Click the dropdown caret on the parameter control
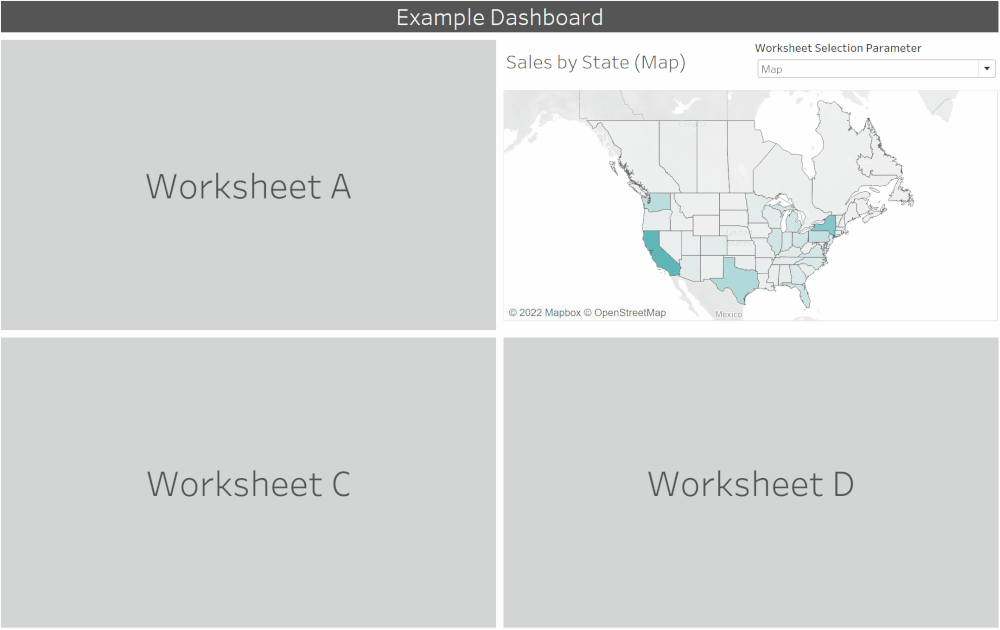1000x630 pixels. tap(989, 68)
